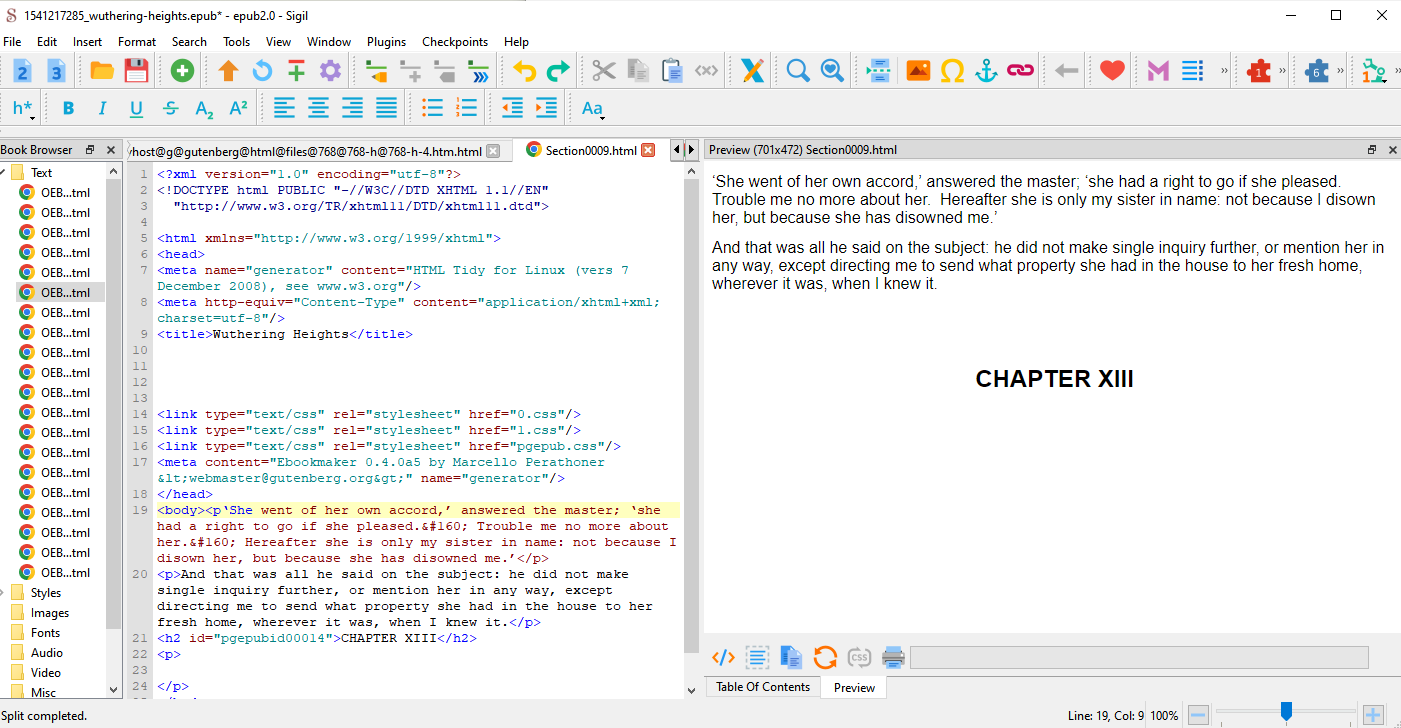Screen dimensions: 1401x728
Task: Open the preview Inspect code icon
Action: coord(723,657)
